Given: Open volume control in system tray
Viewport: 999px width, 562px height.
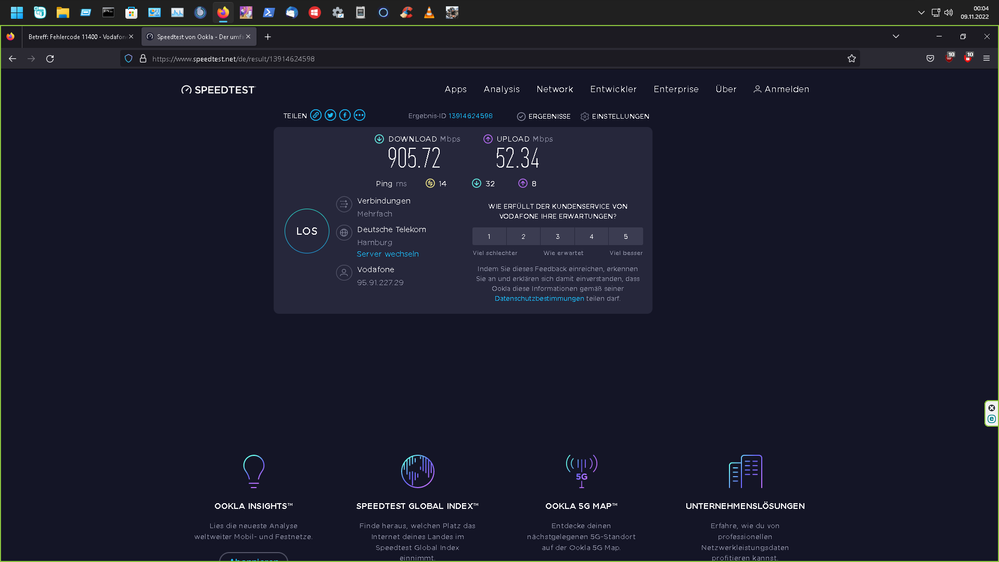Looking at the screenshot, I should click(949, 12).
